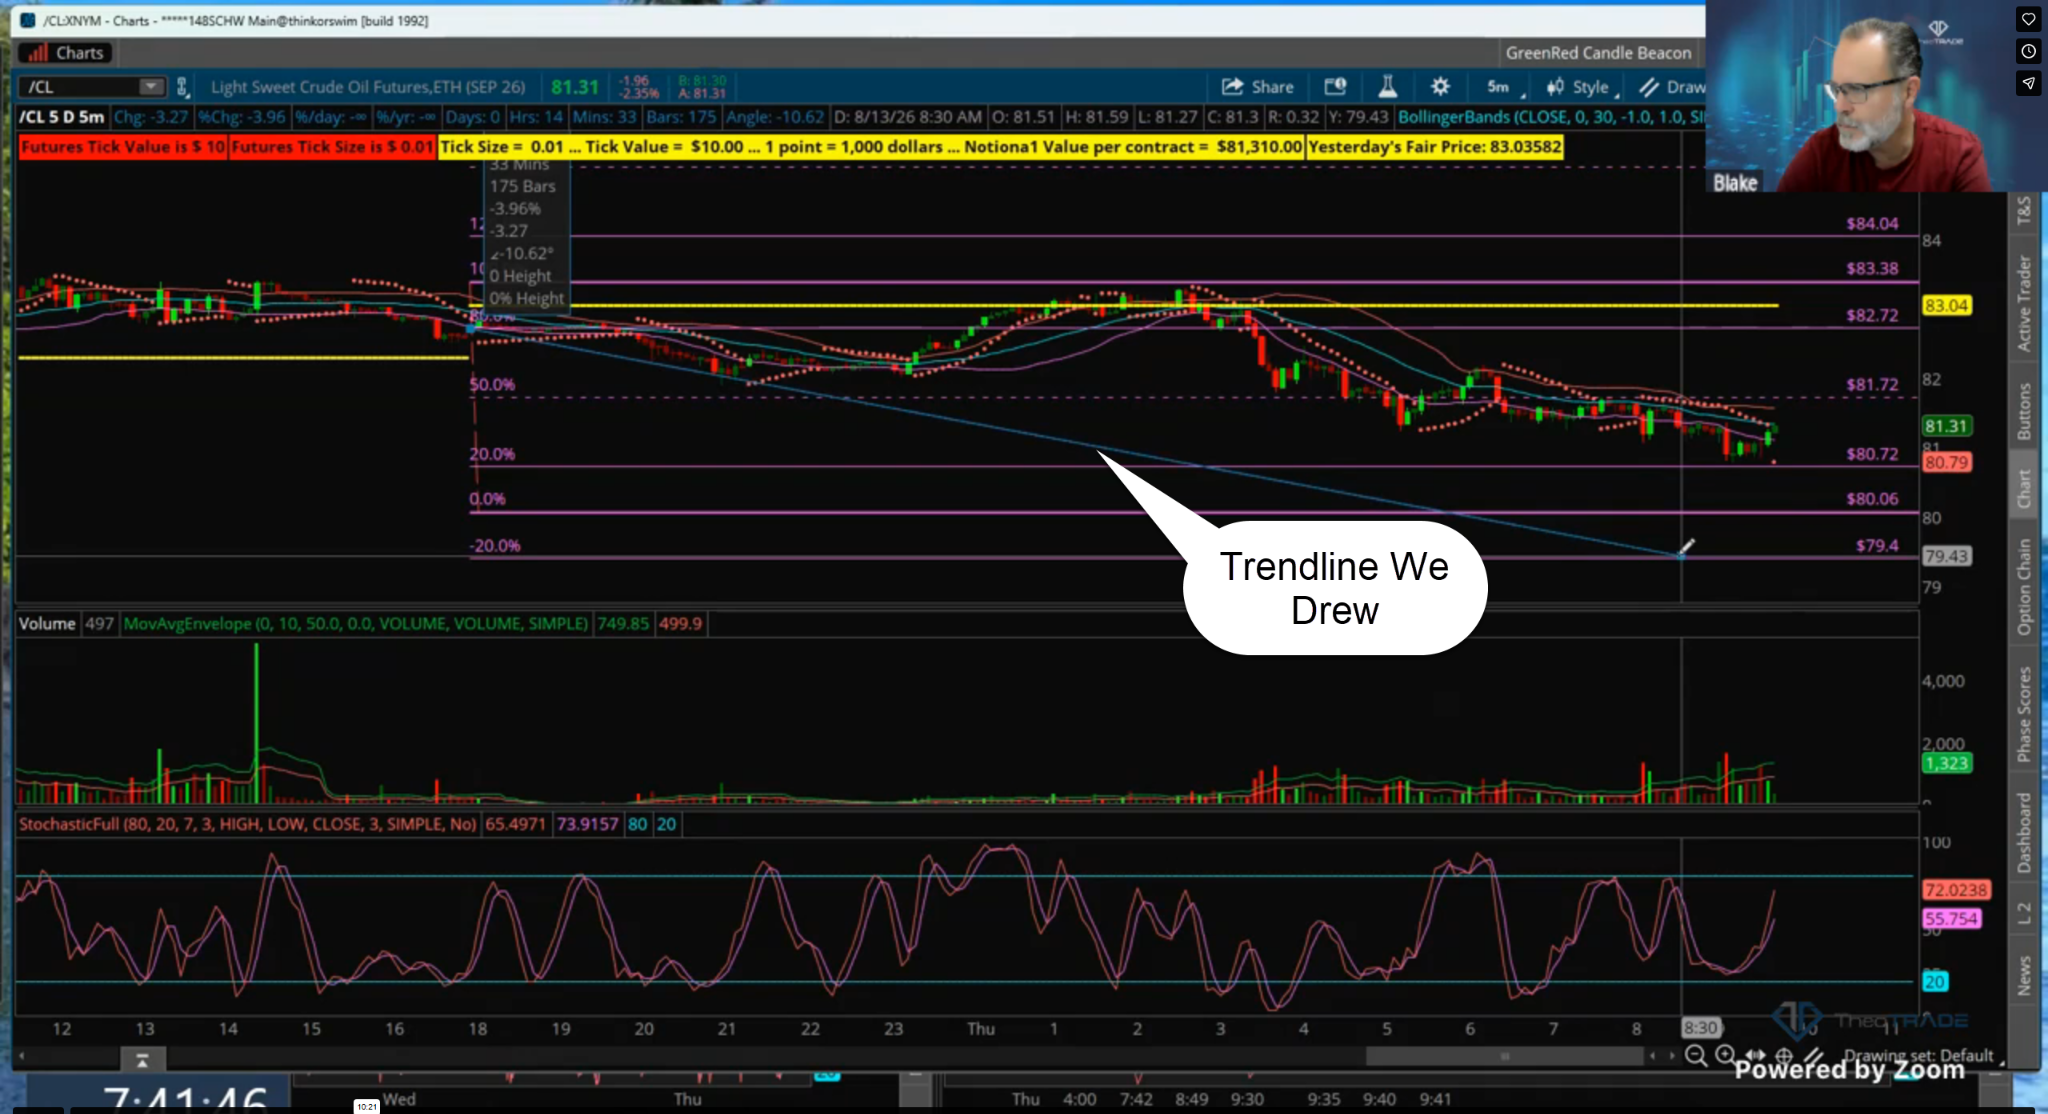Click the GreenRed Candle Beacon button
The height and width of the screenshot is (1114, 2048).
point(1598,53)
